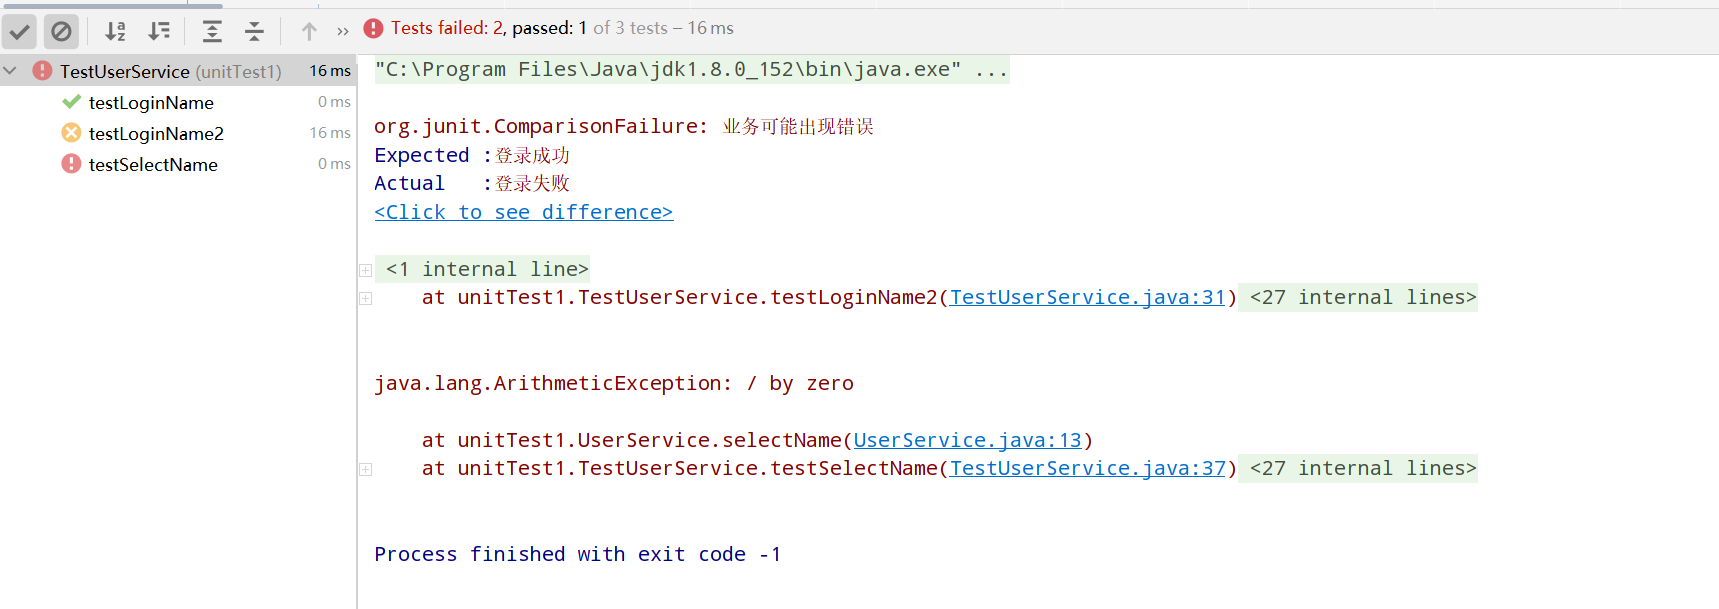The height and width of the screenshot is (609, 1719).
Task: Click the red failed status icon in header
Action: (373, 28)
